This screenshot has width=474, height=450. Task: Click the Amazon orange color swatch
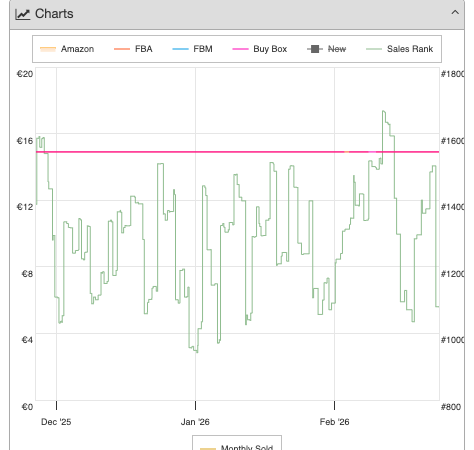point(48,49)
